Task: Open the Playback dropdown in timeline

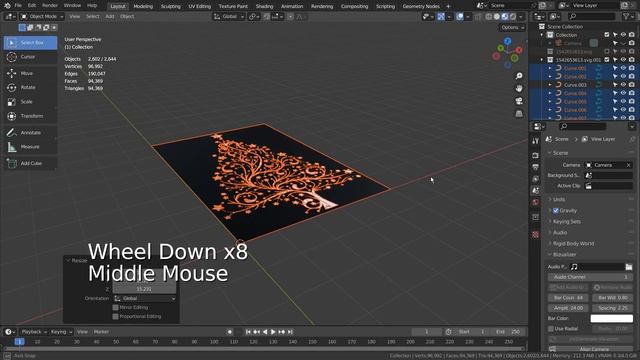Action: (x=33, y=332)
